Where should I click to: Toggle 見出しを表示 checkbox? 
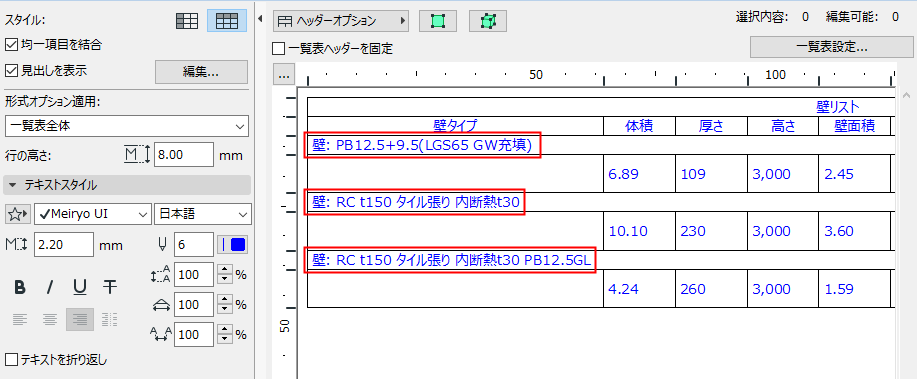pos(11,71)
